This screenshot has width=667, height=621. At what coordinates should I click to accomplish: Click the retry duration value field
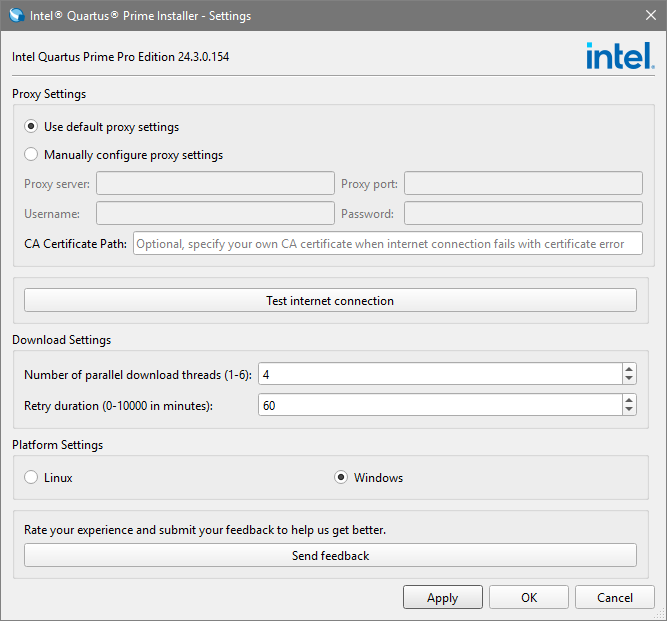(x=438, y=405)
